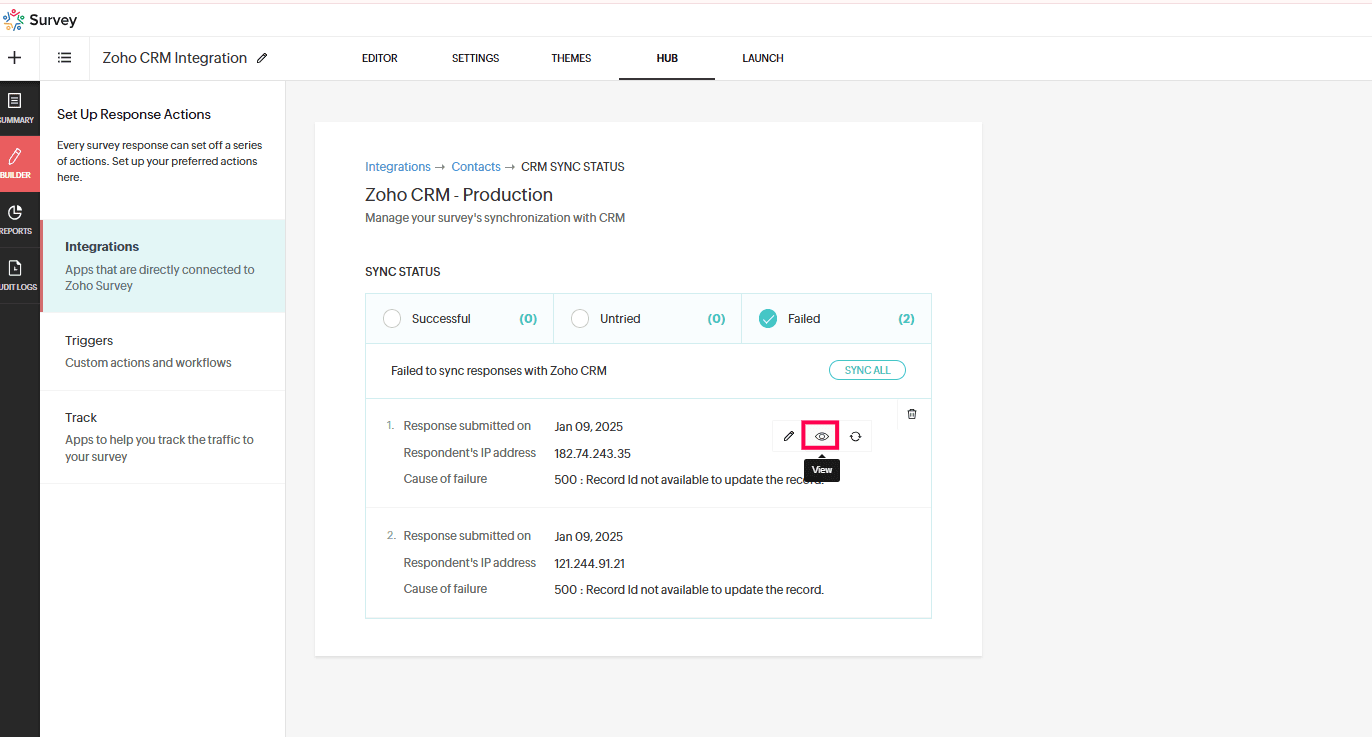Delete the first failed response with trash icon
The image size is (1372, 737).
(911, 414)
